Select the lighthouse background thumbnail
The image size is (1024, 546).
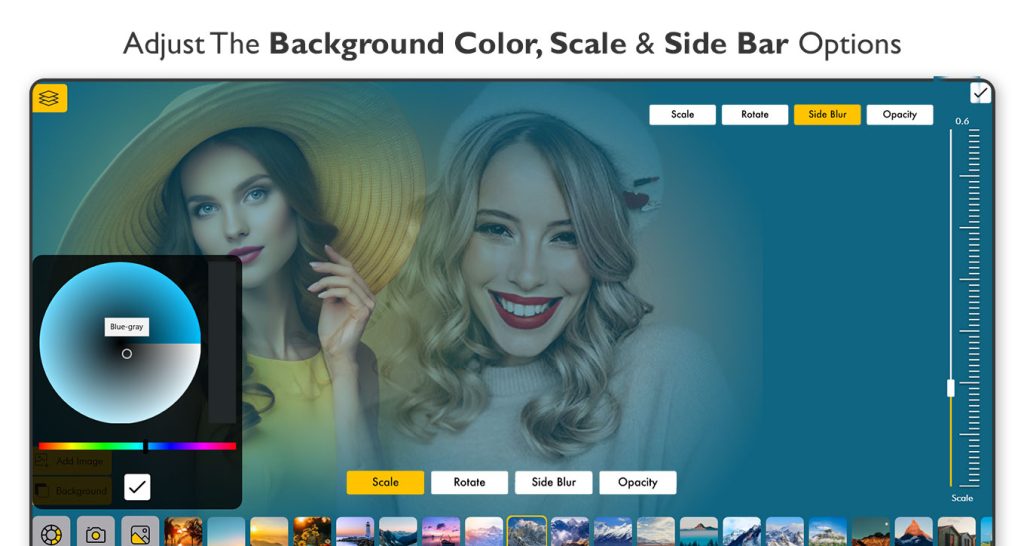click(355, 532)
